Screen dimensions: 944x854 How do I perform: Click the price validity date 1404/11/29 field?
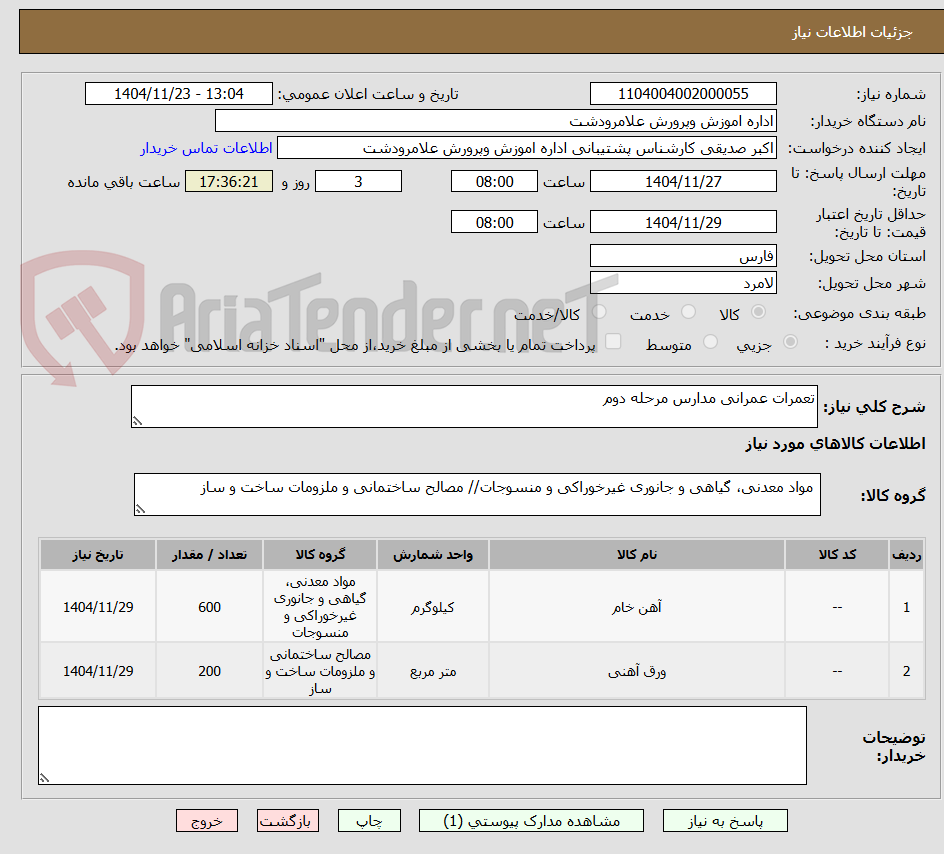click(x=683, y=222)
